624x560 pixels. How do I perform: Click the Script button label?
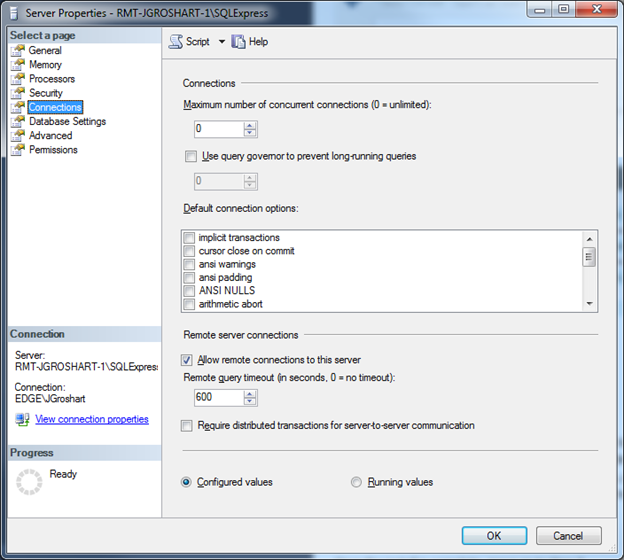(x=198, y=41)
